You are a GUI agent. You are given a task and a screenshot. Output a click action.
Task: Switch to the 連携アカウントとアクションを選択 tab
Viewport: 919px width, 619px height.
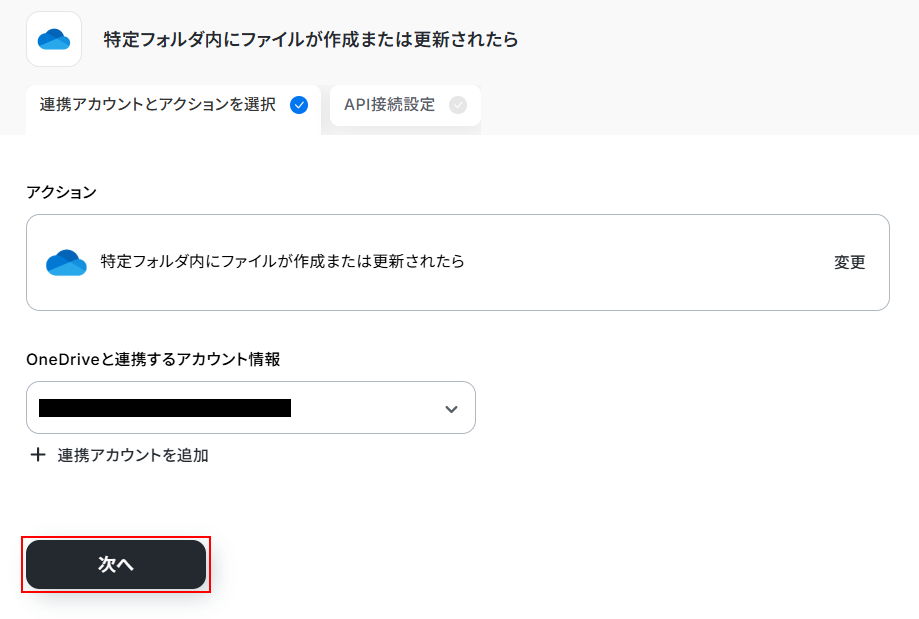click(158, 105)
